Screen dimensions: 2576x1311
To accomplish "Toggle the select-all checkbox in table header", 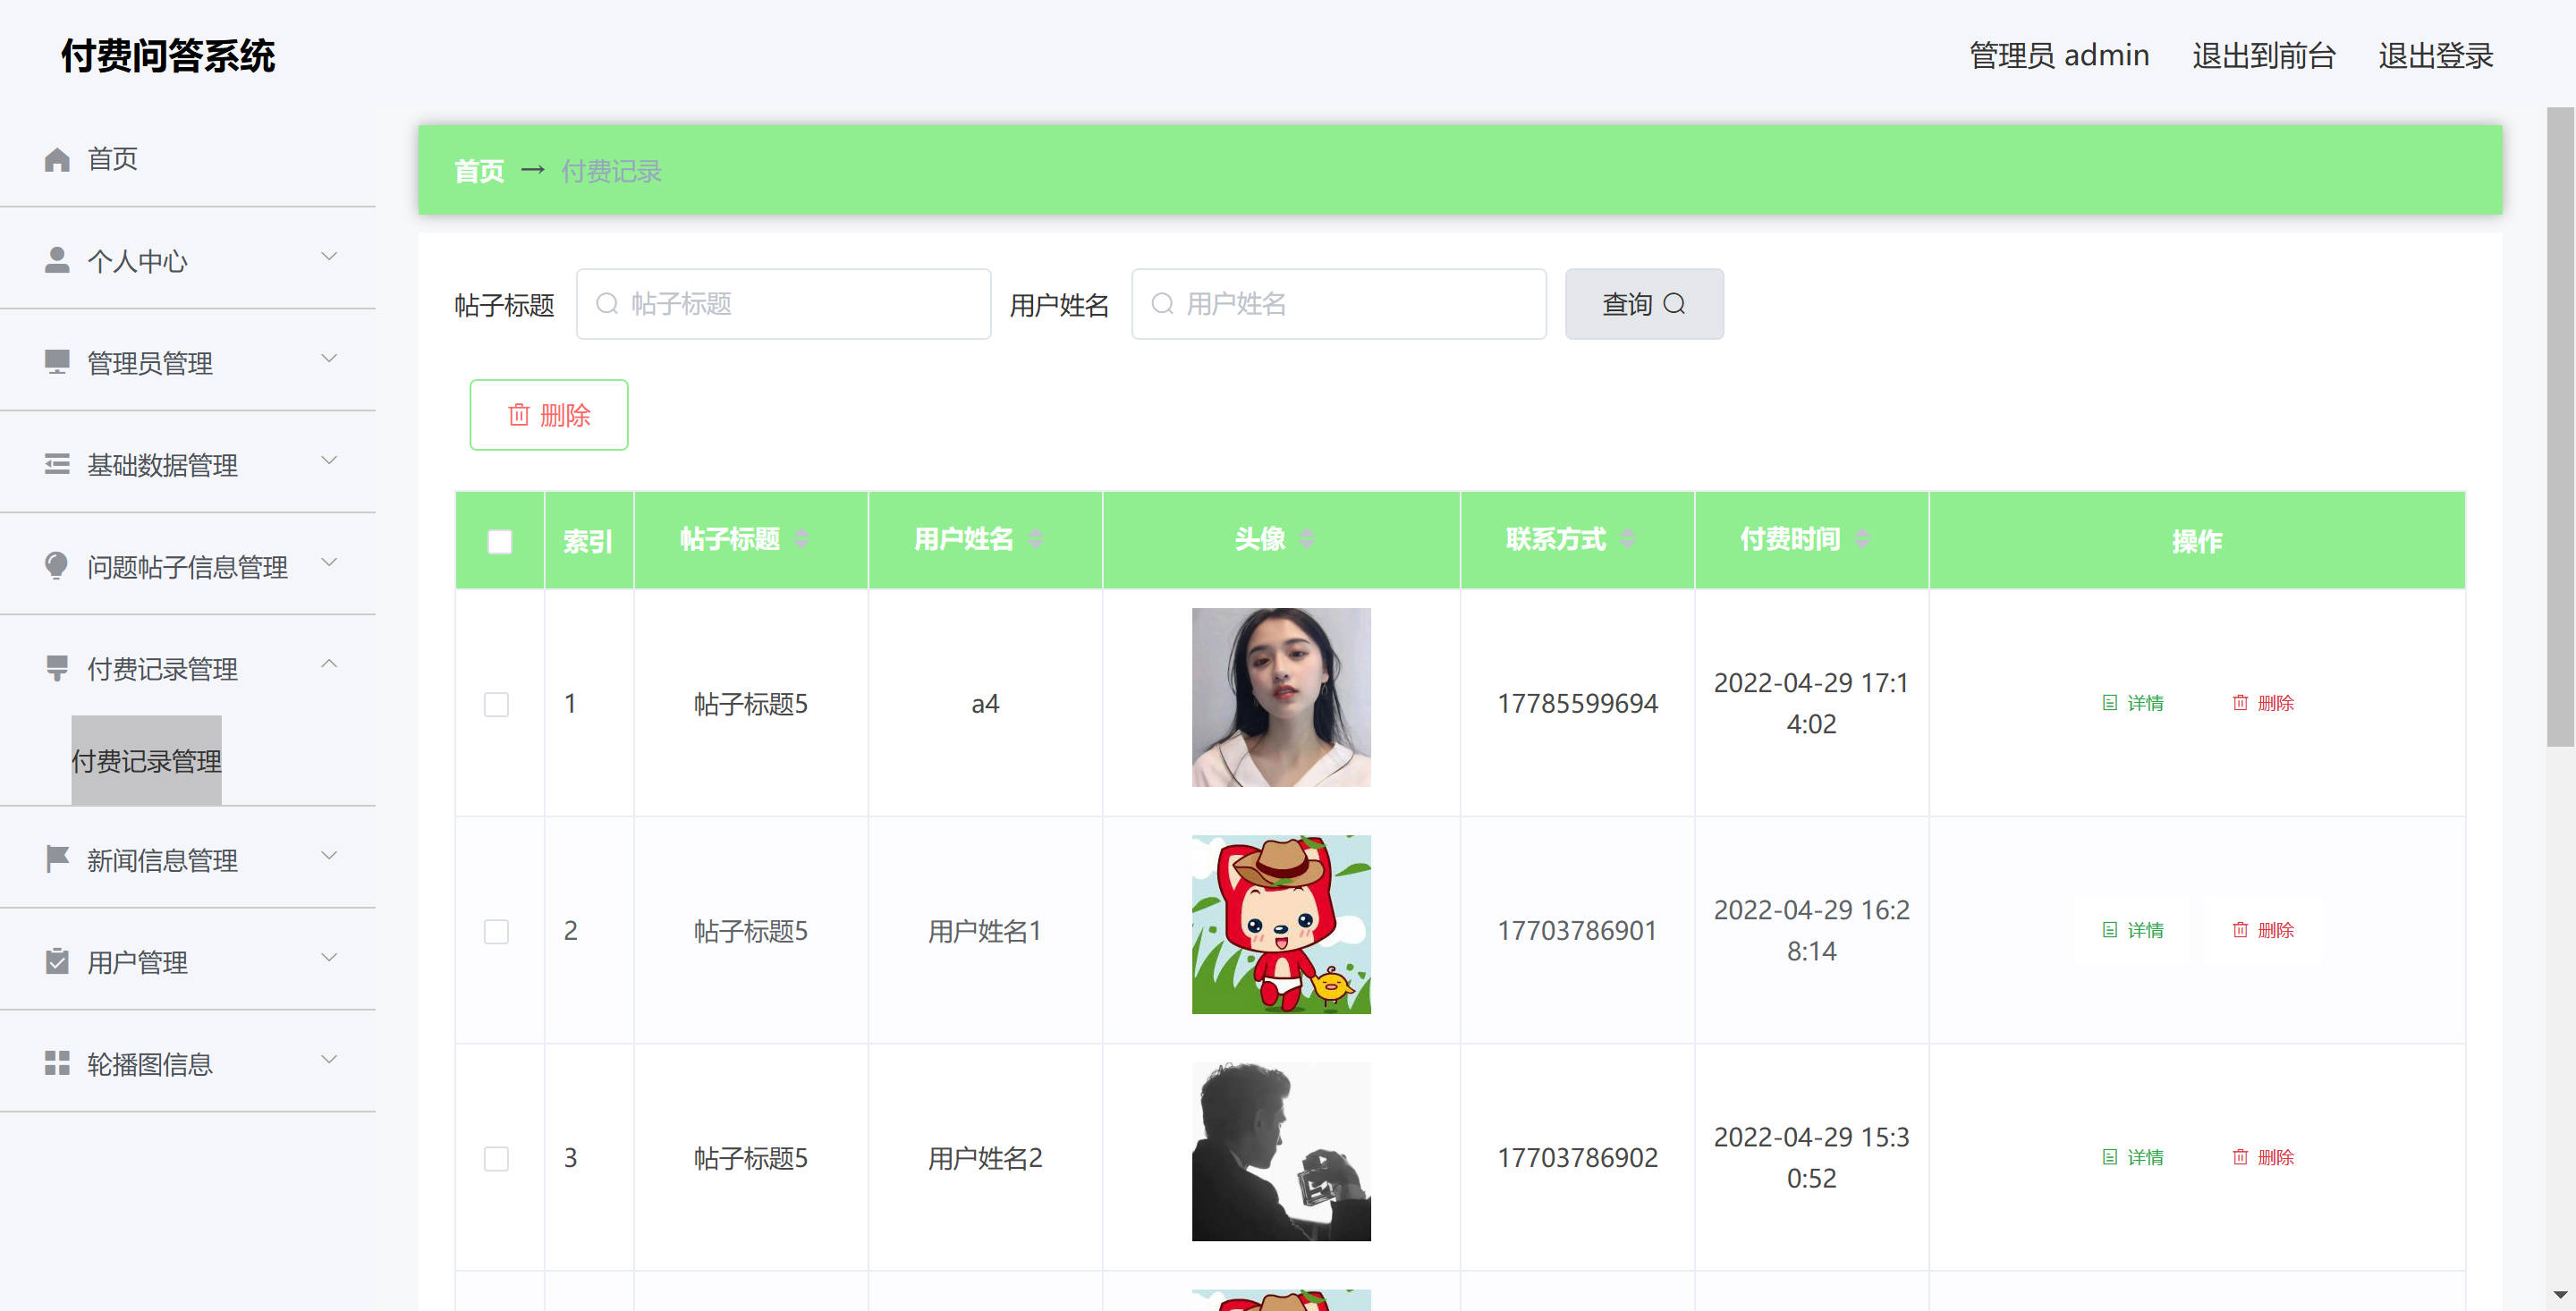I will [499, 541].
